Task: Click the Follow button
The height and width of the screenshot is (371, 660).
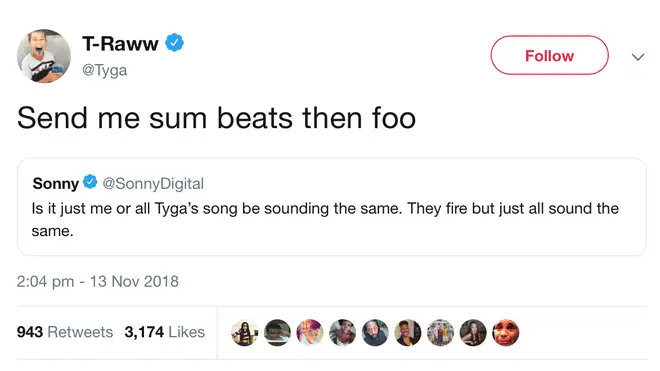Action: [549, 56]
